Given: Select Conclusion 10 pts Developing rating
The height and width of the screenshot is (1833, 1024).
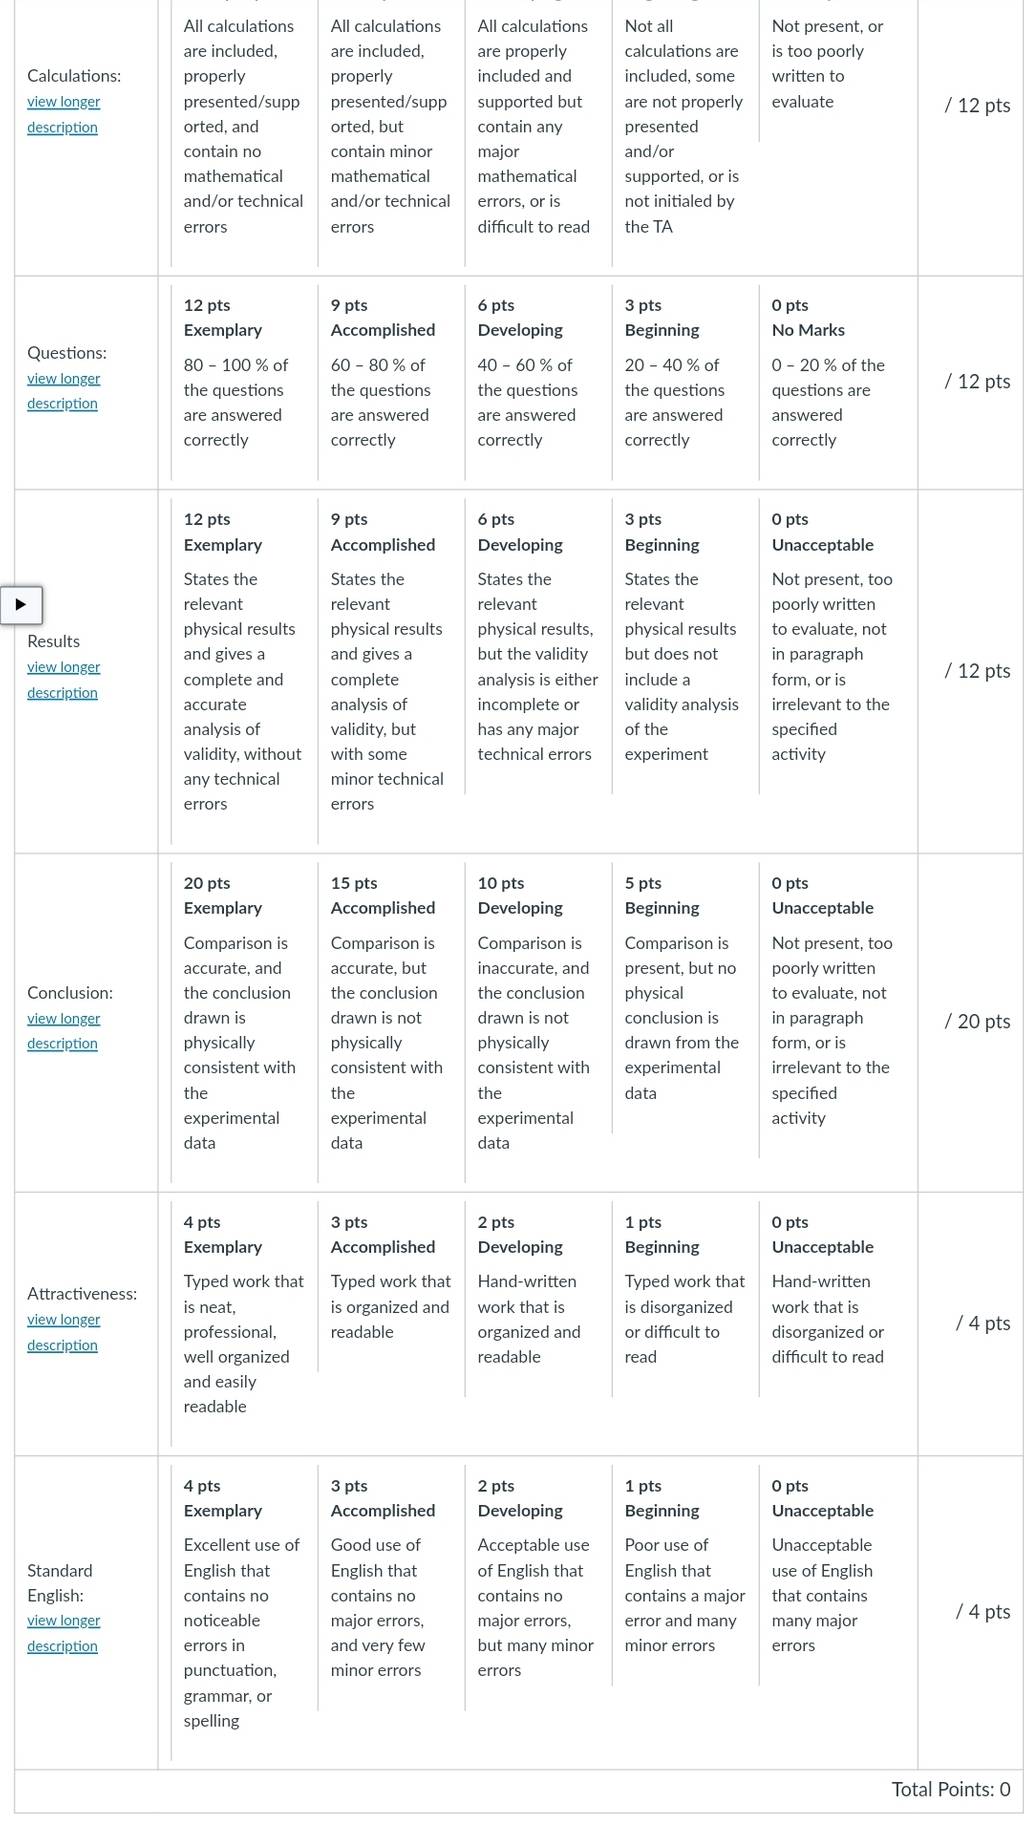Looking at the screenshot, I should point(538,1013).
